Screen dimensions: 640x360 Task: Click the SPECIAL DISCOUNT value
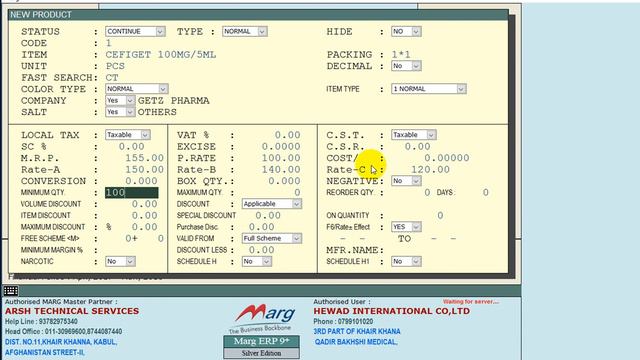click(268, 215)
